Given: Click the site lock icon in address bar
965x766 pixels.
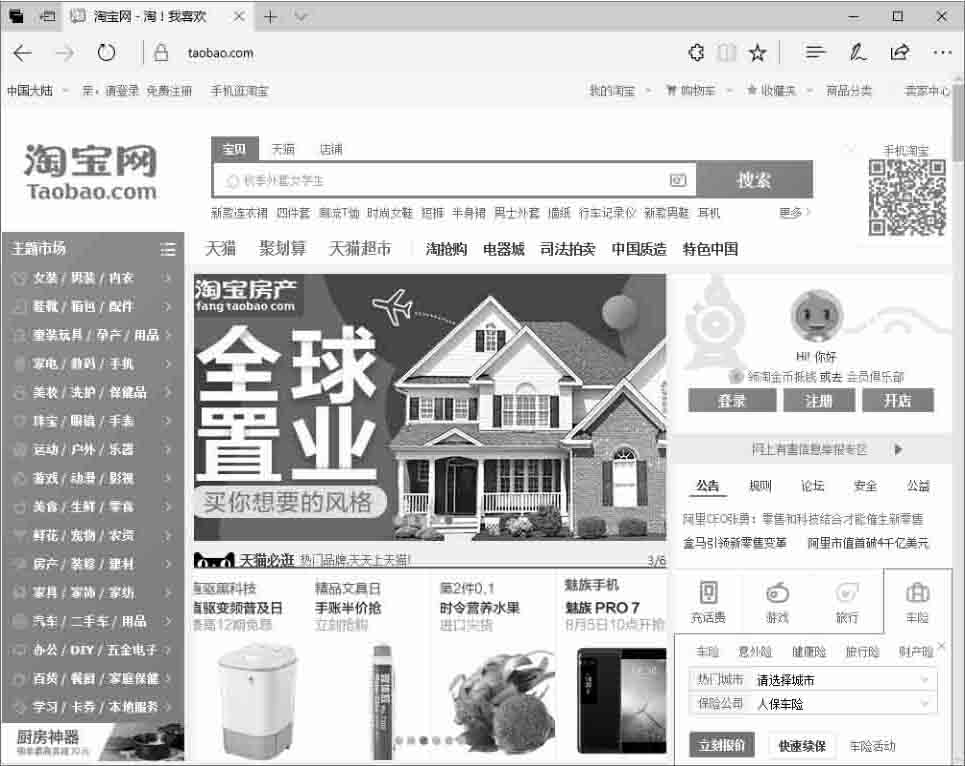Looking at the screenshot, I should [161, 52].
